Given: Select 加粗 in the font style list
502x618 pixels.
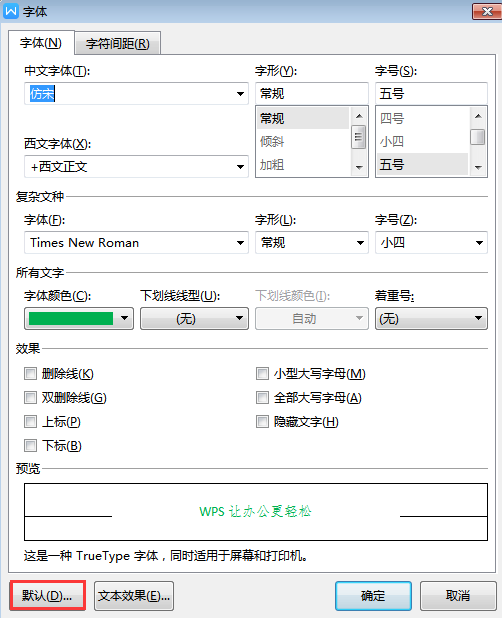Looking at the screenshot, I should pyautogui.click(x=303, y=164).
